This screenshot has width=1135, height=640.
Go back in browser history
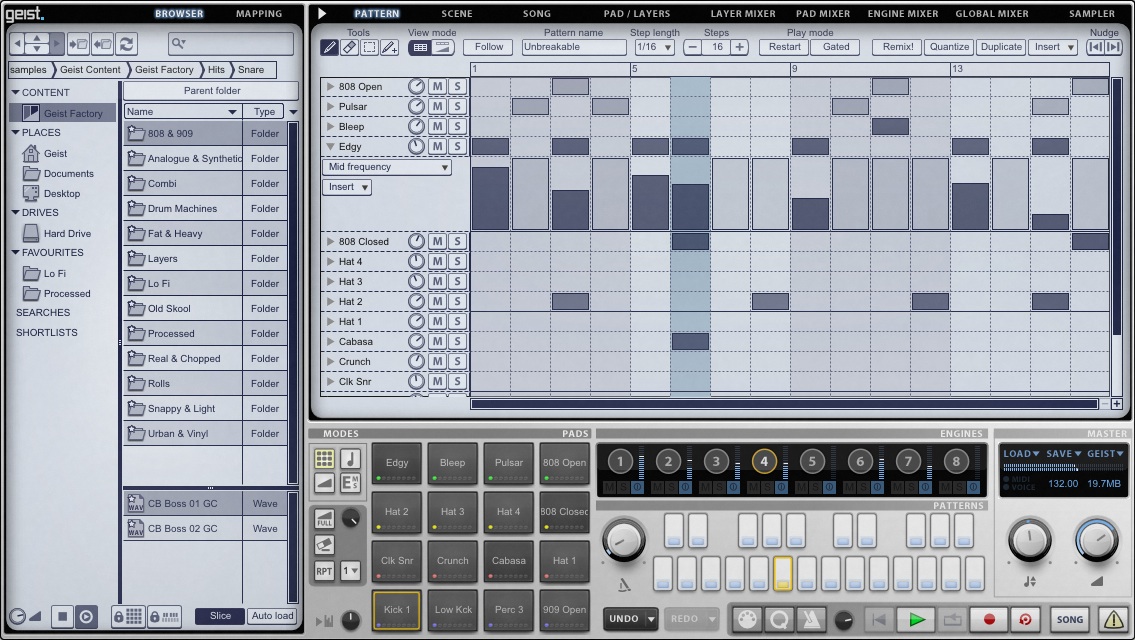[18, 44]
